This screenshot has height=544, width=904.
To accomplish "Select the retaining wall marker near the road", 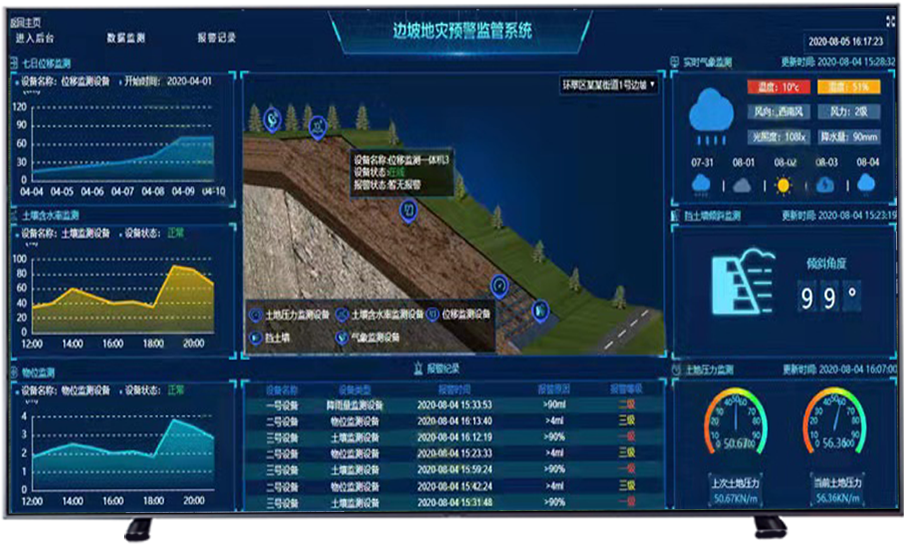I will tap(540, 310).
